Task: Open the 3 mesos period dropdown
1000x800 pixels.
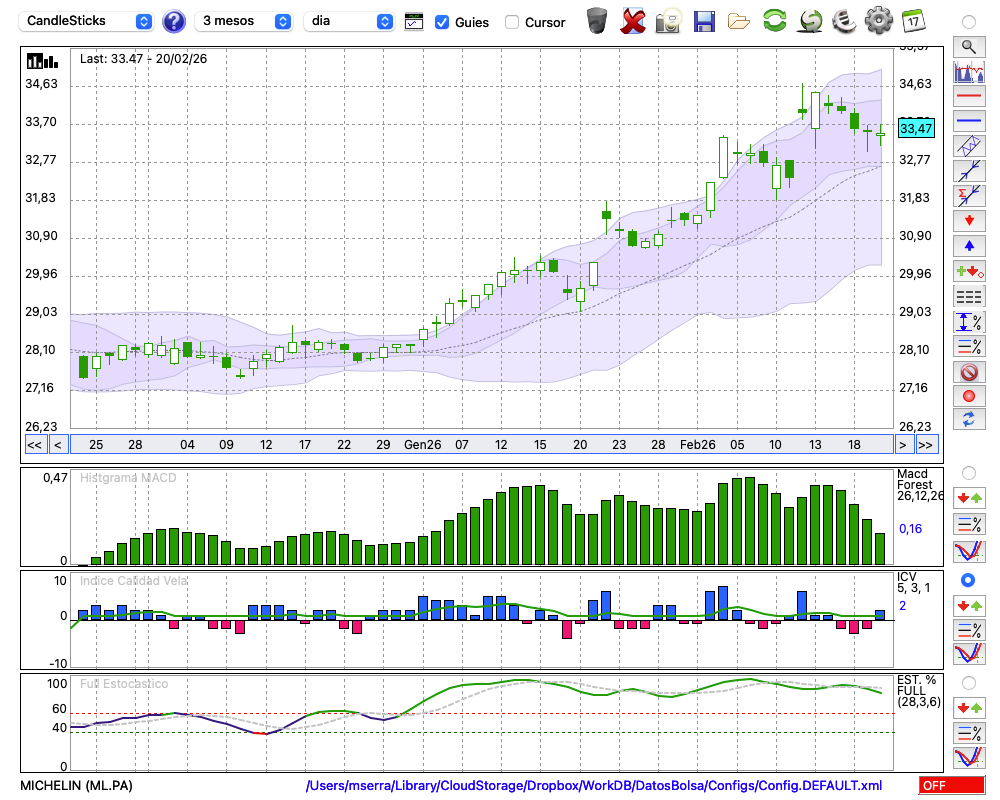Action: click(x=245, y=21)
